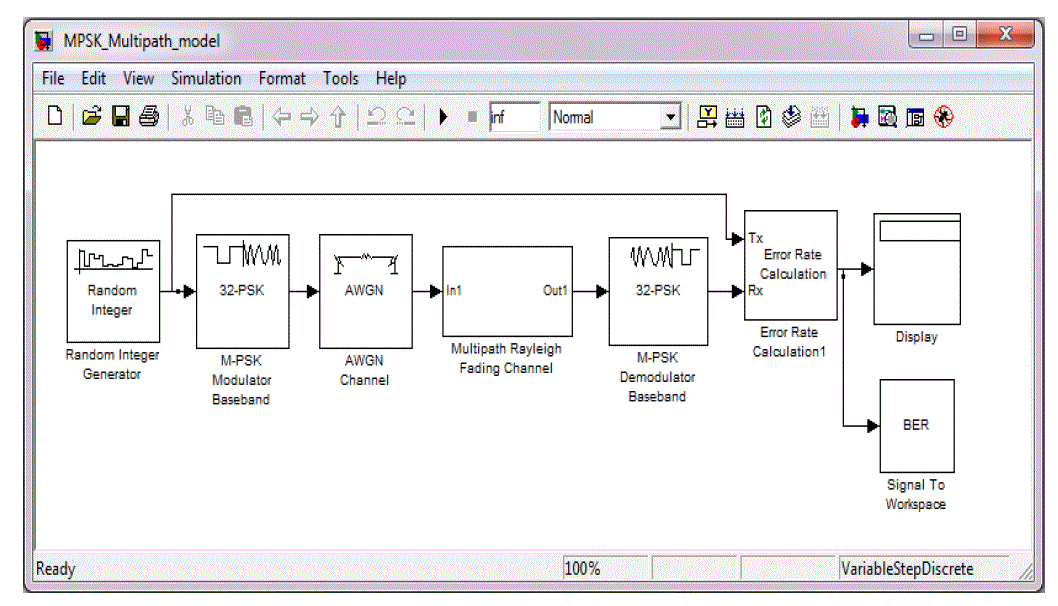Start simulation with the play button
The width and height of the screenshot is (1058, 606).
click(443, 118)
